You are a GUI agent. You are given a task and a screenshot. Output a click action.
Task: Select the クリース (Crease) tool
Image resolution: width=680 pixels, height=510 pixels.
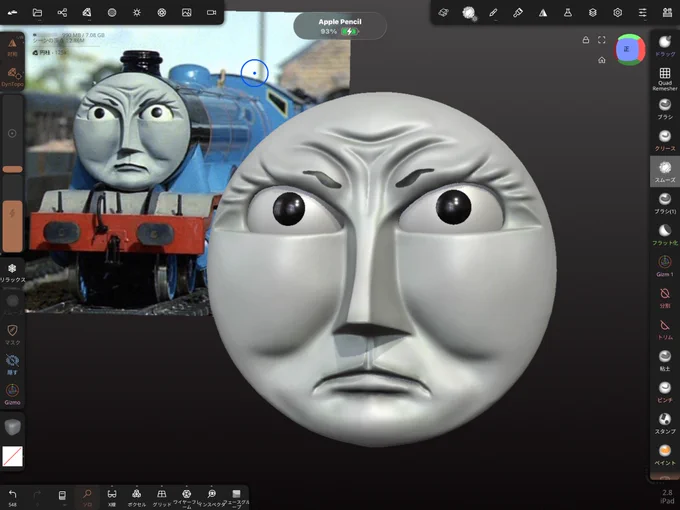[x=665, y=141]
